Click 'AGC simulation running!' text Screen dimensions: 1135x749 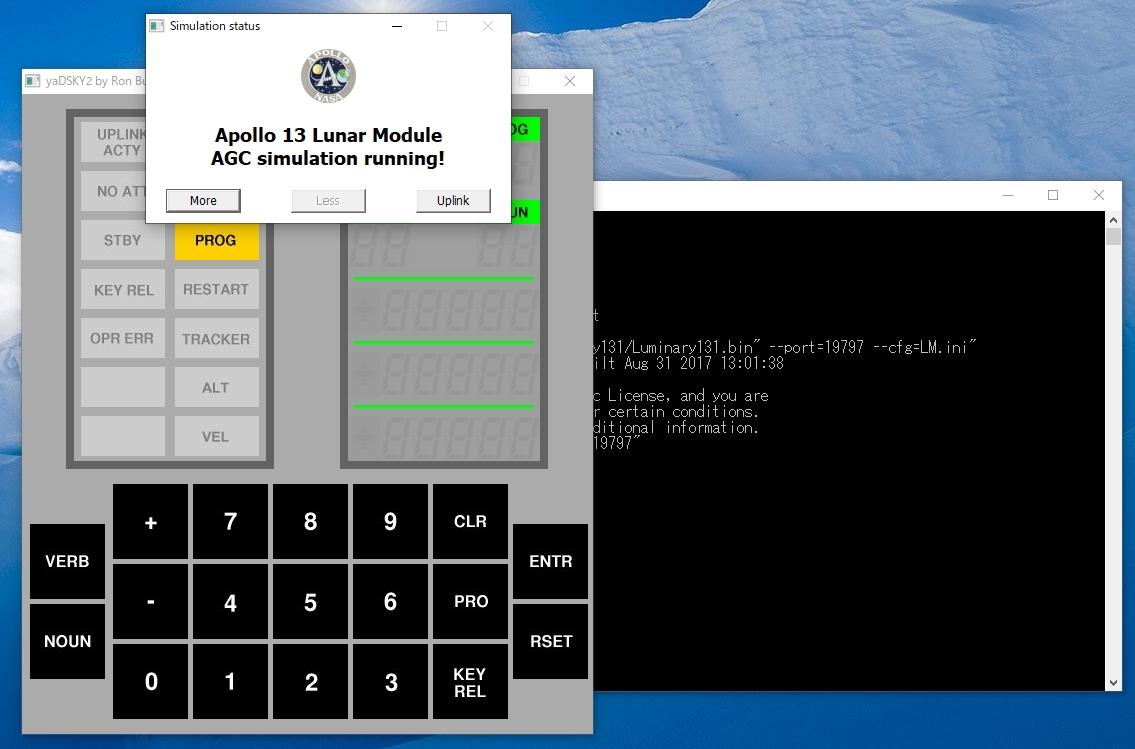click(328, 158)
